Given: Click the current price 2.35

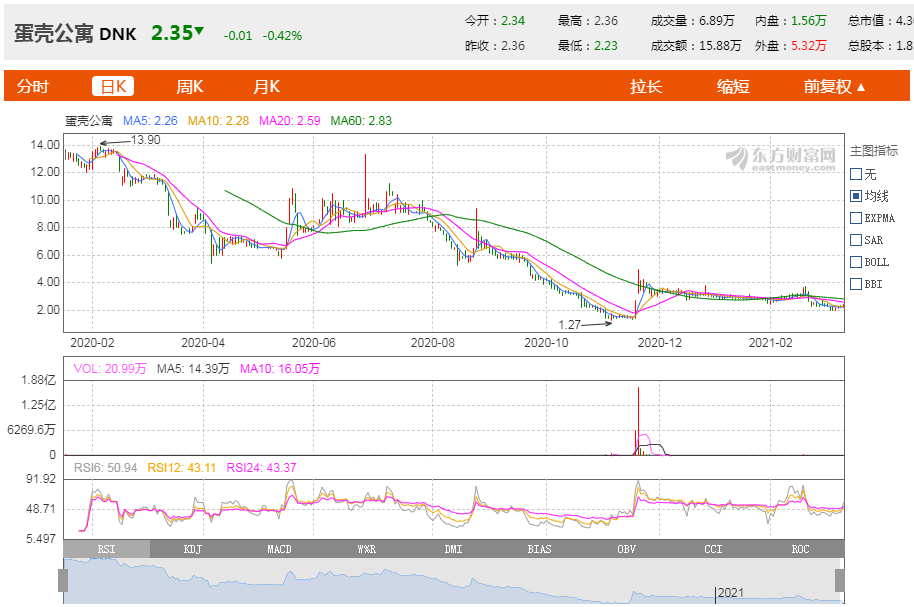Looking at the screenshot, I should click(172, 33).
